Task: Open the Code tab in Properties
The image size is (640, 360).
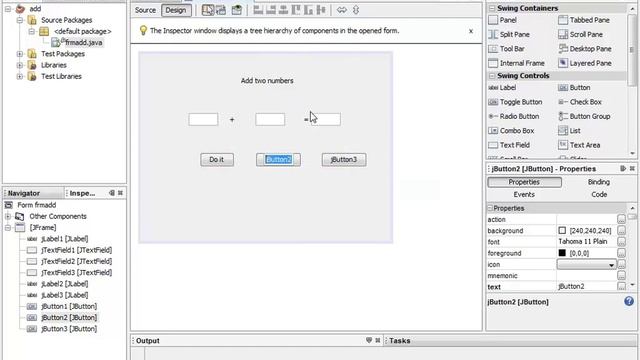Action: pyautogui.click(x=599, y=195)
